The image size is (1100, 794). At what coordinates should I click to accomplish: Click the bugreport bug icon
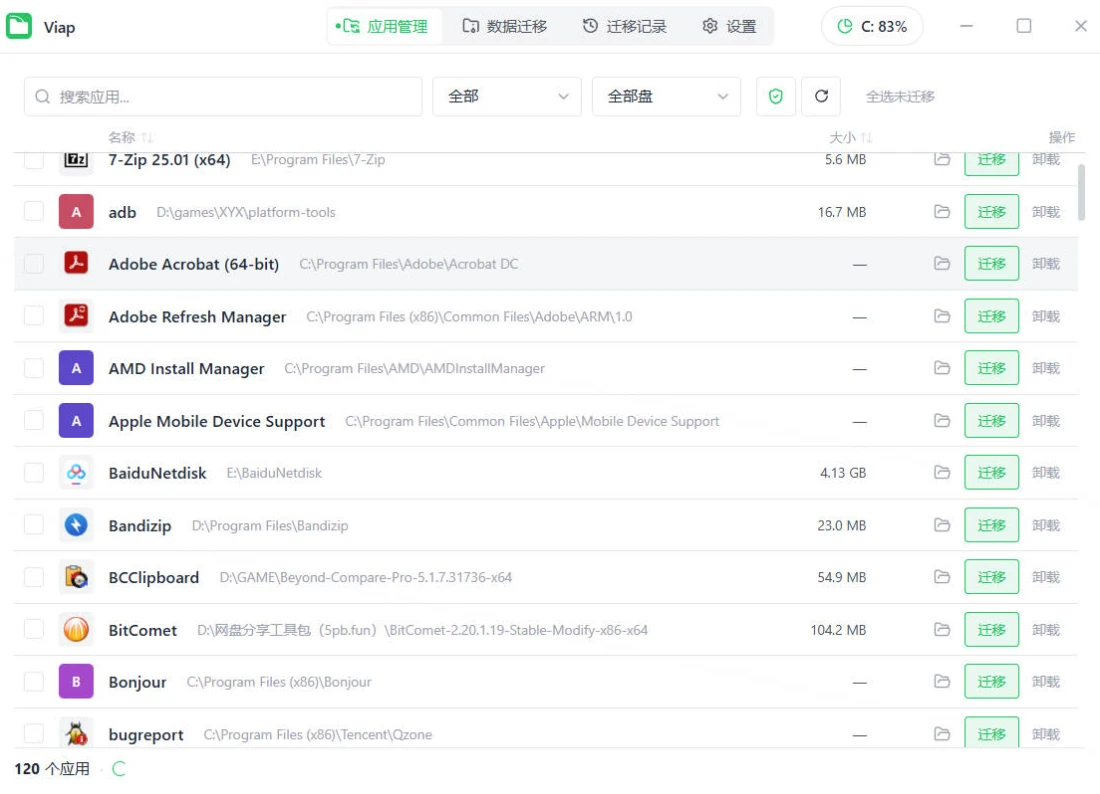(x=76, y=734)
